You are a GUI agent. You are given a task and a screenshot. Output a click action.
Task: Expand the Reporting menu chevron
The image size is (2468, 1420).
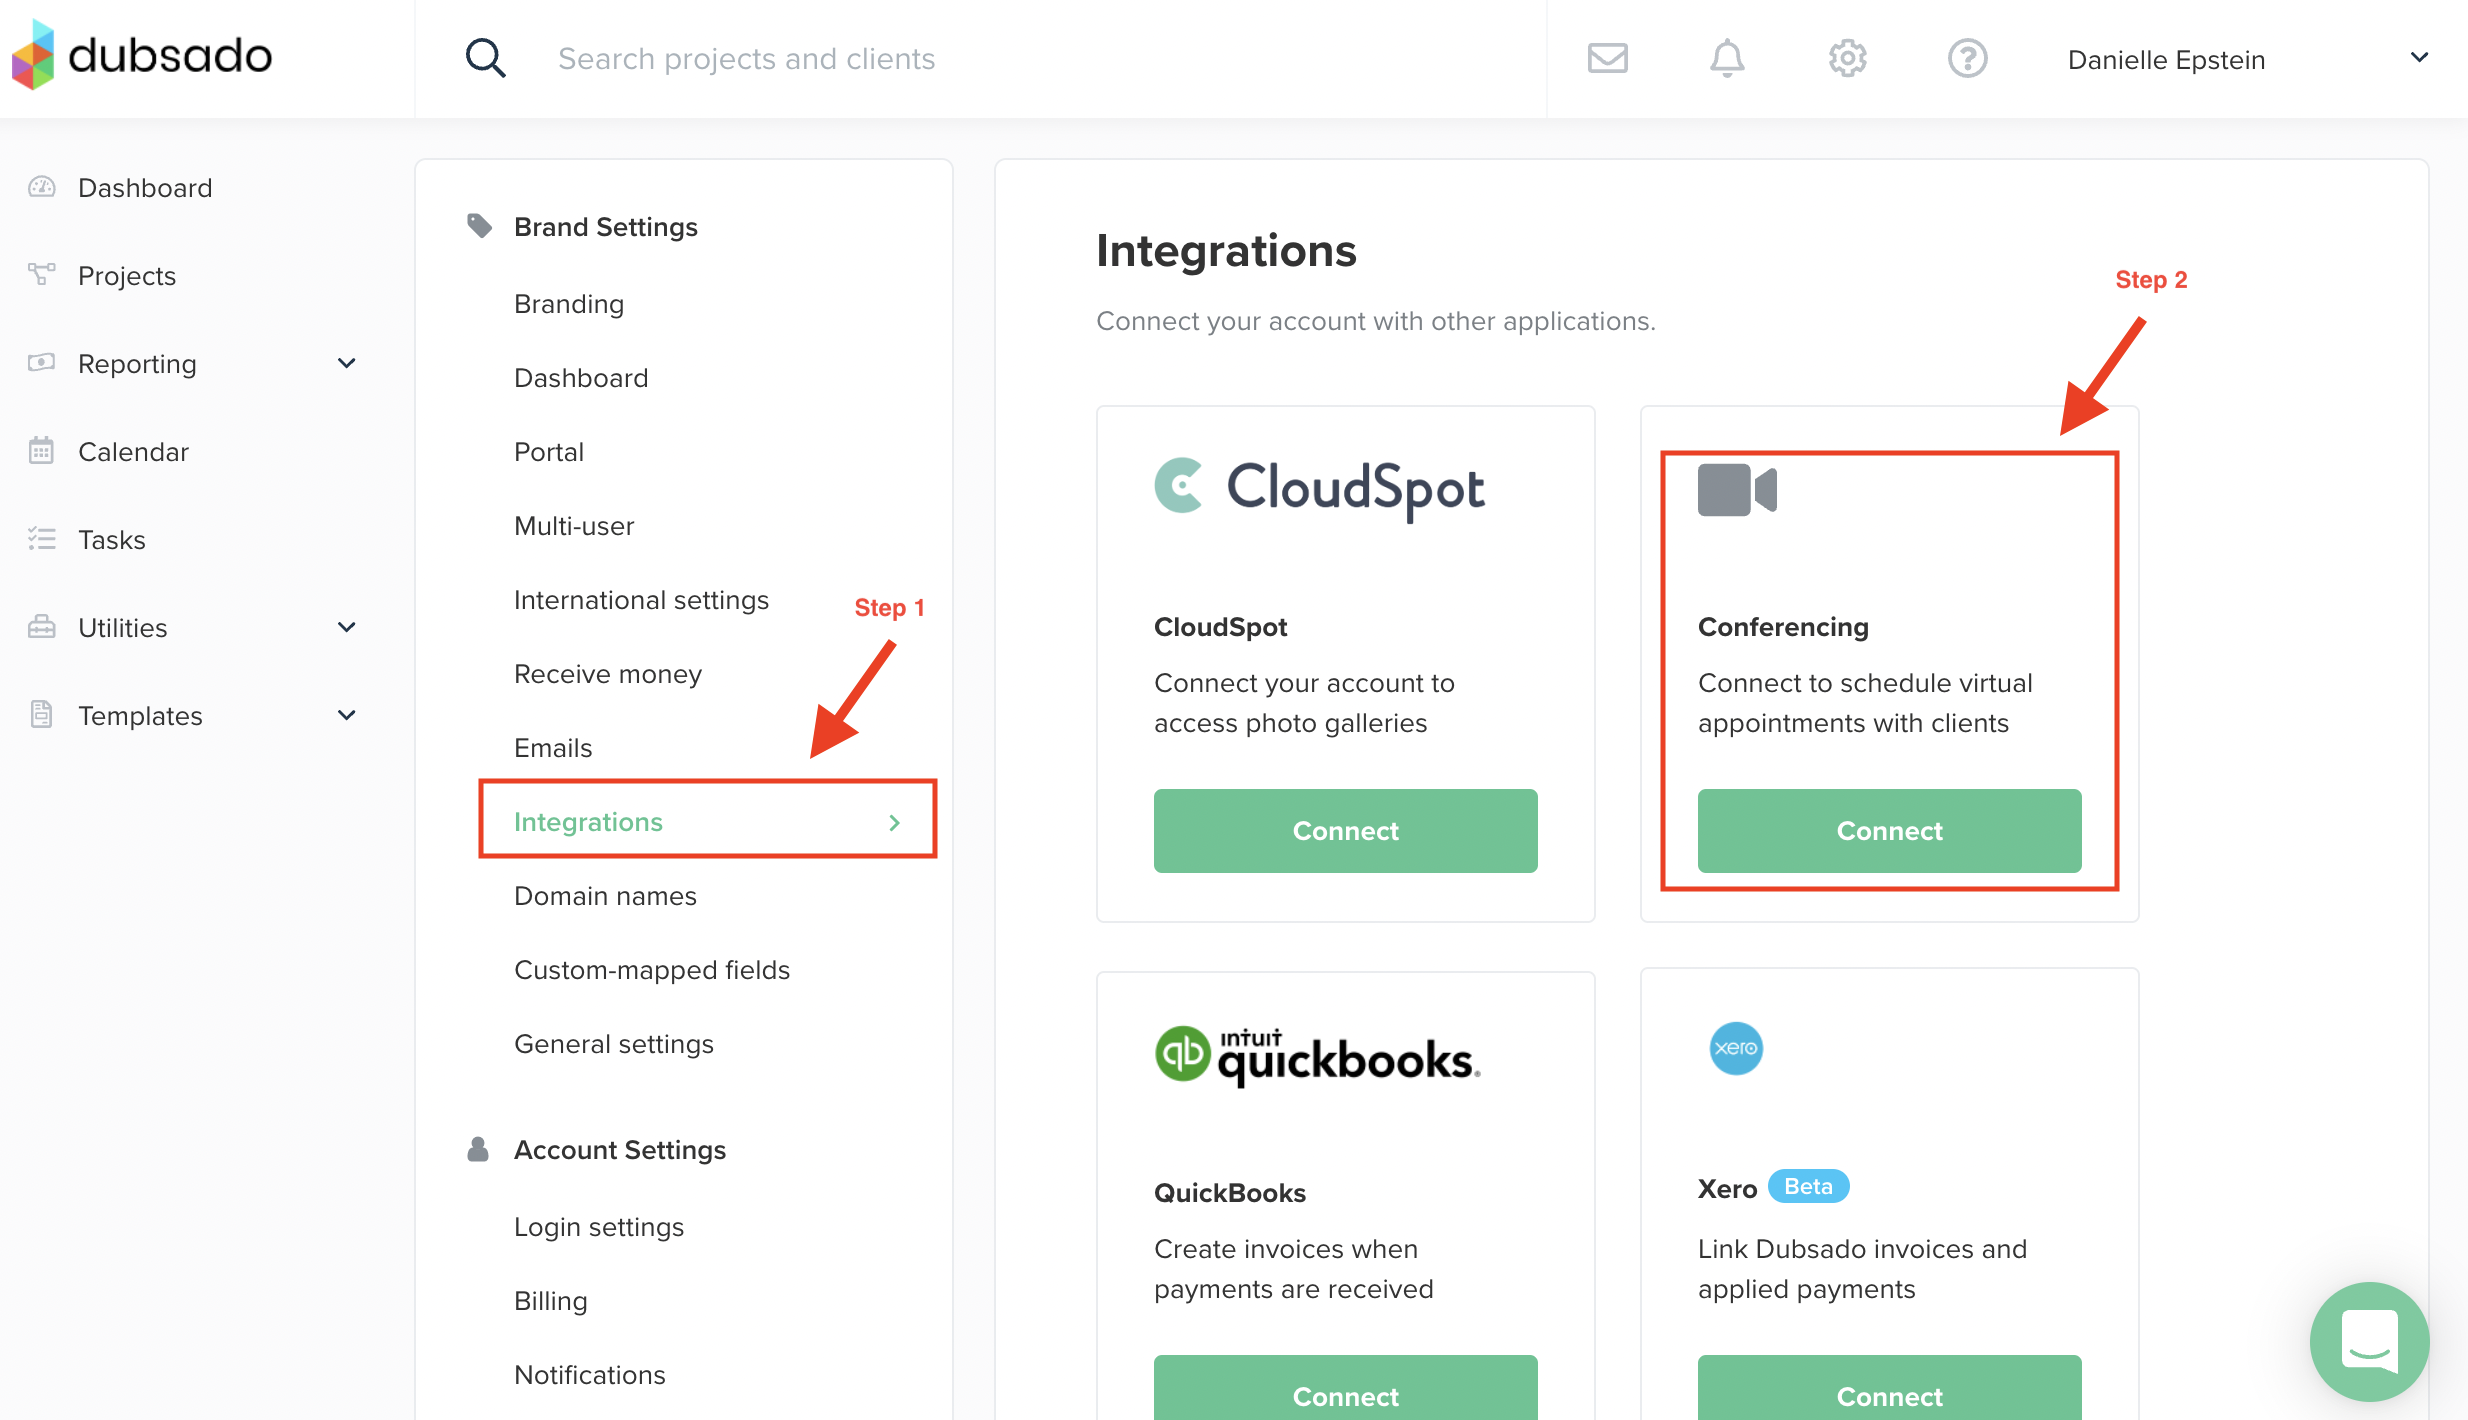(347, 363)
